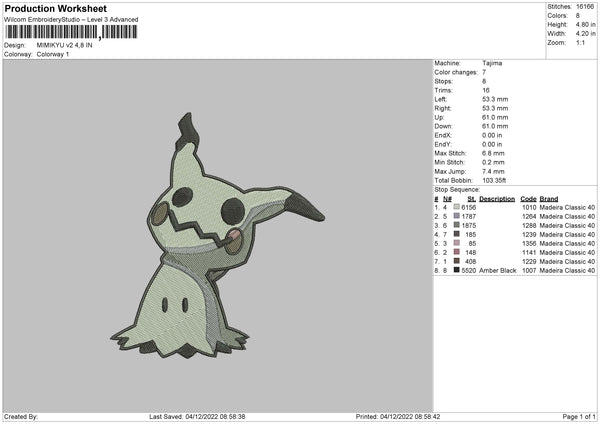This screenshot has width=600, height=424.
Task: Click thread code 1010 in stop sequence
Action: click(529, 207)
